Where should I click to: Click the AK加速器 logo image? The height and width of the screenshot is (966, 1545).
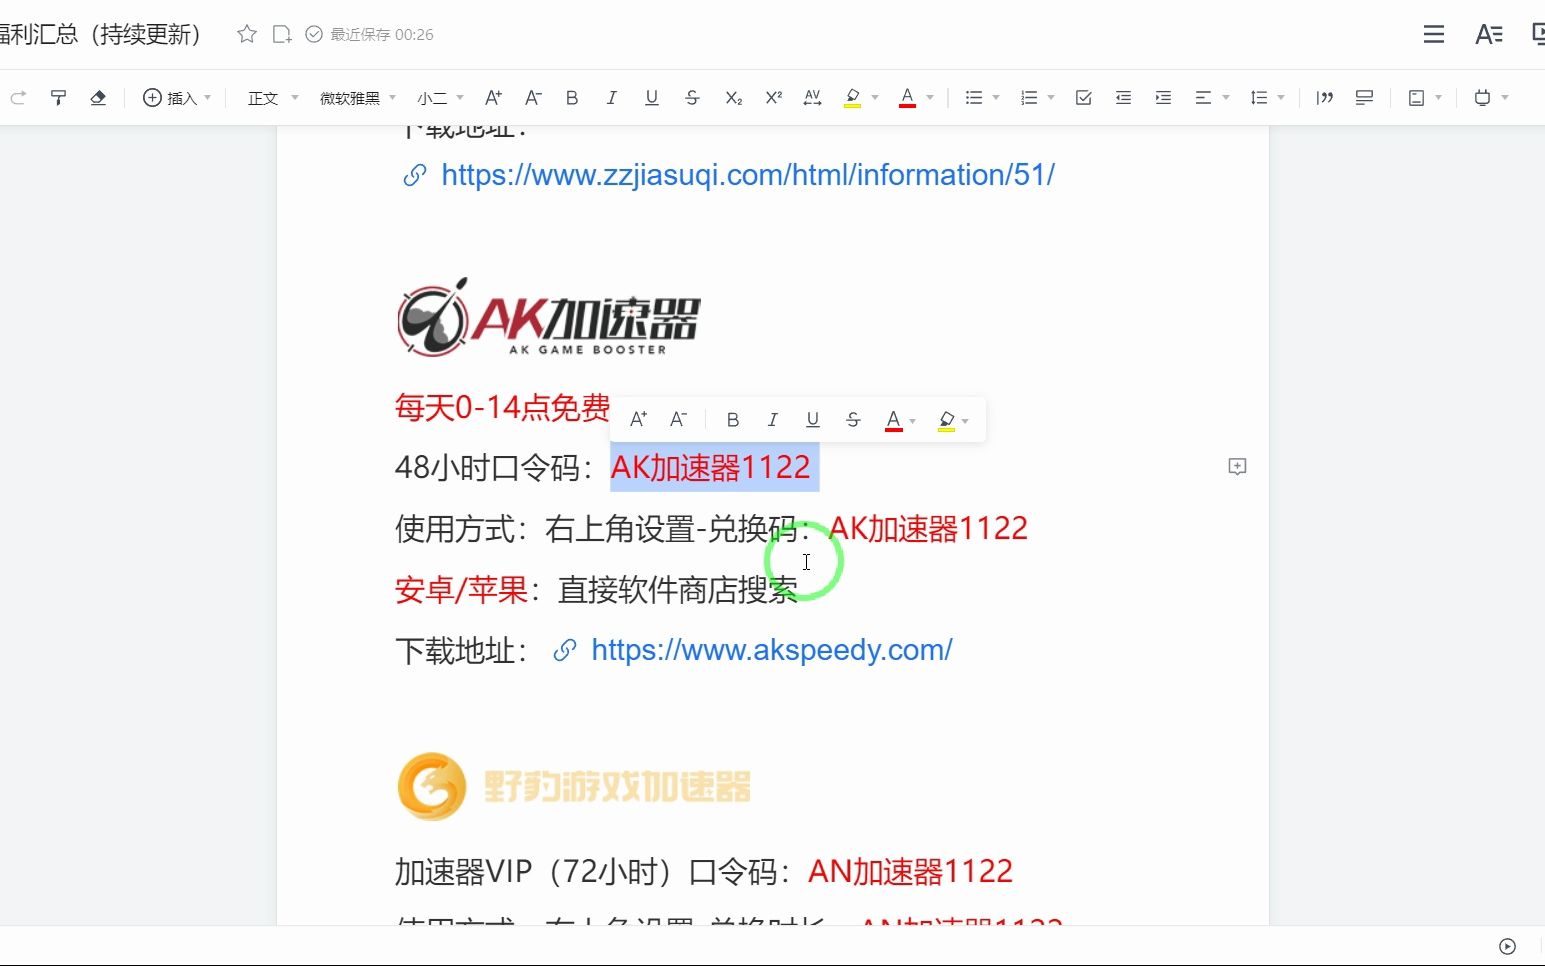548,317
